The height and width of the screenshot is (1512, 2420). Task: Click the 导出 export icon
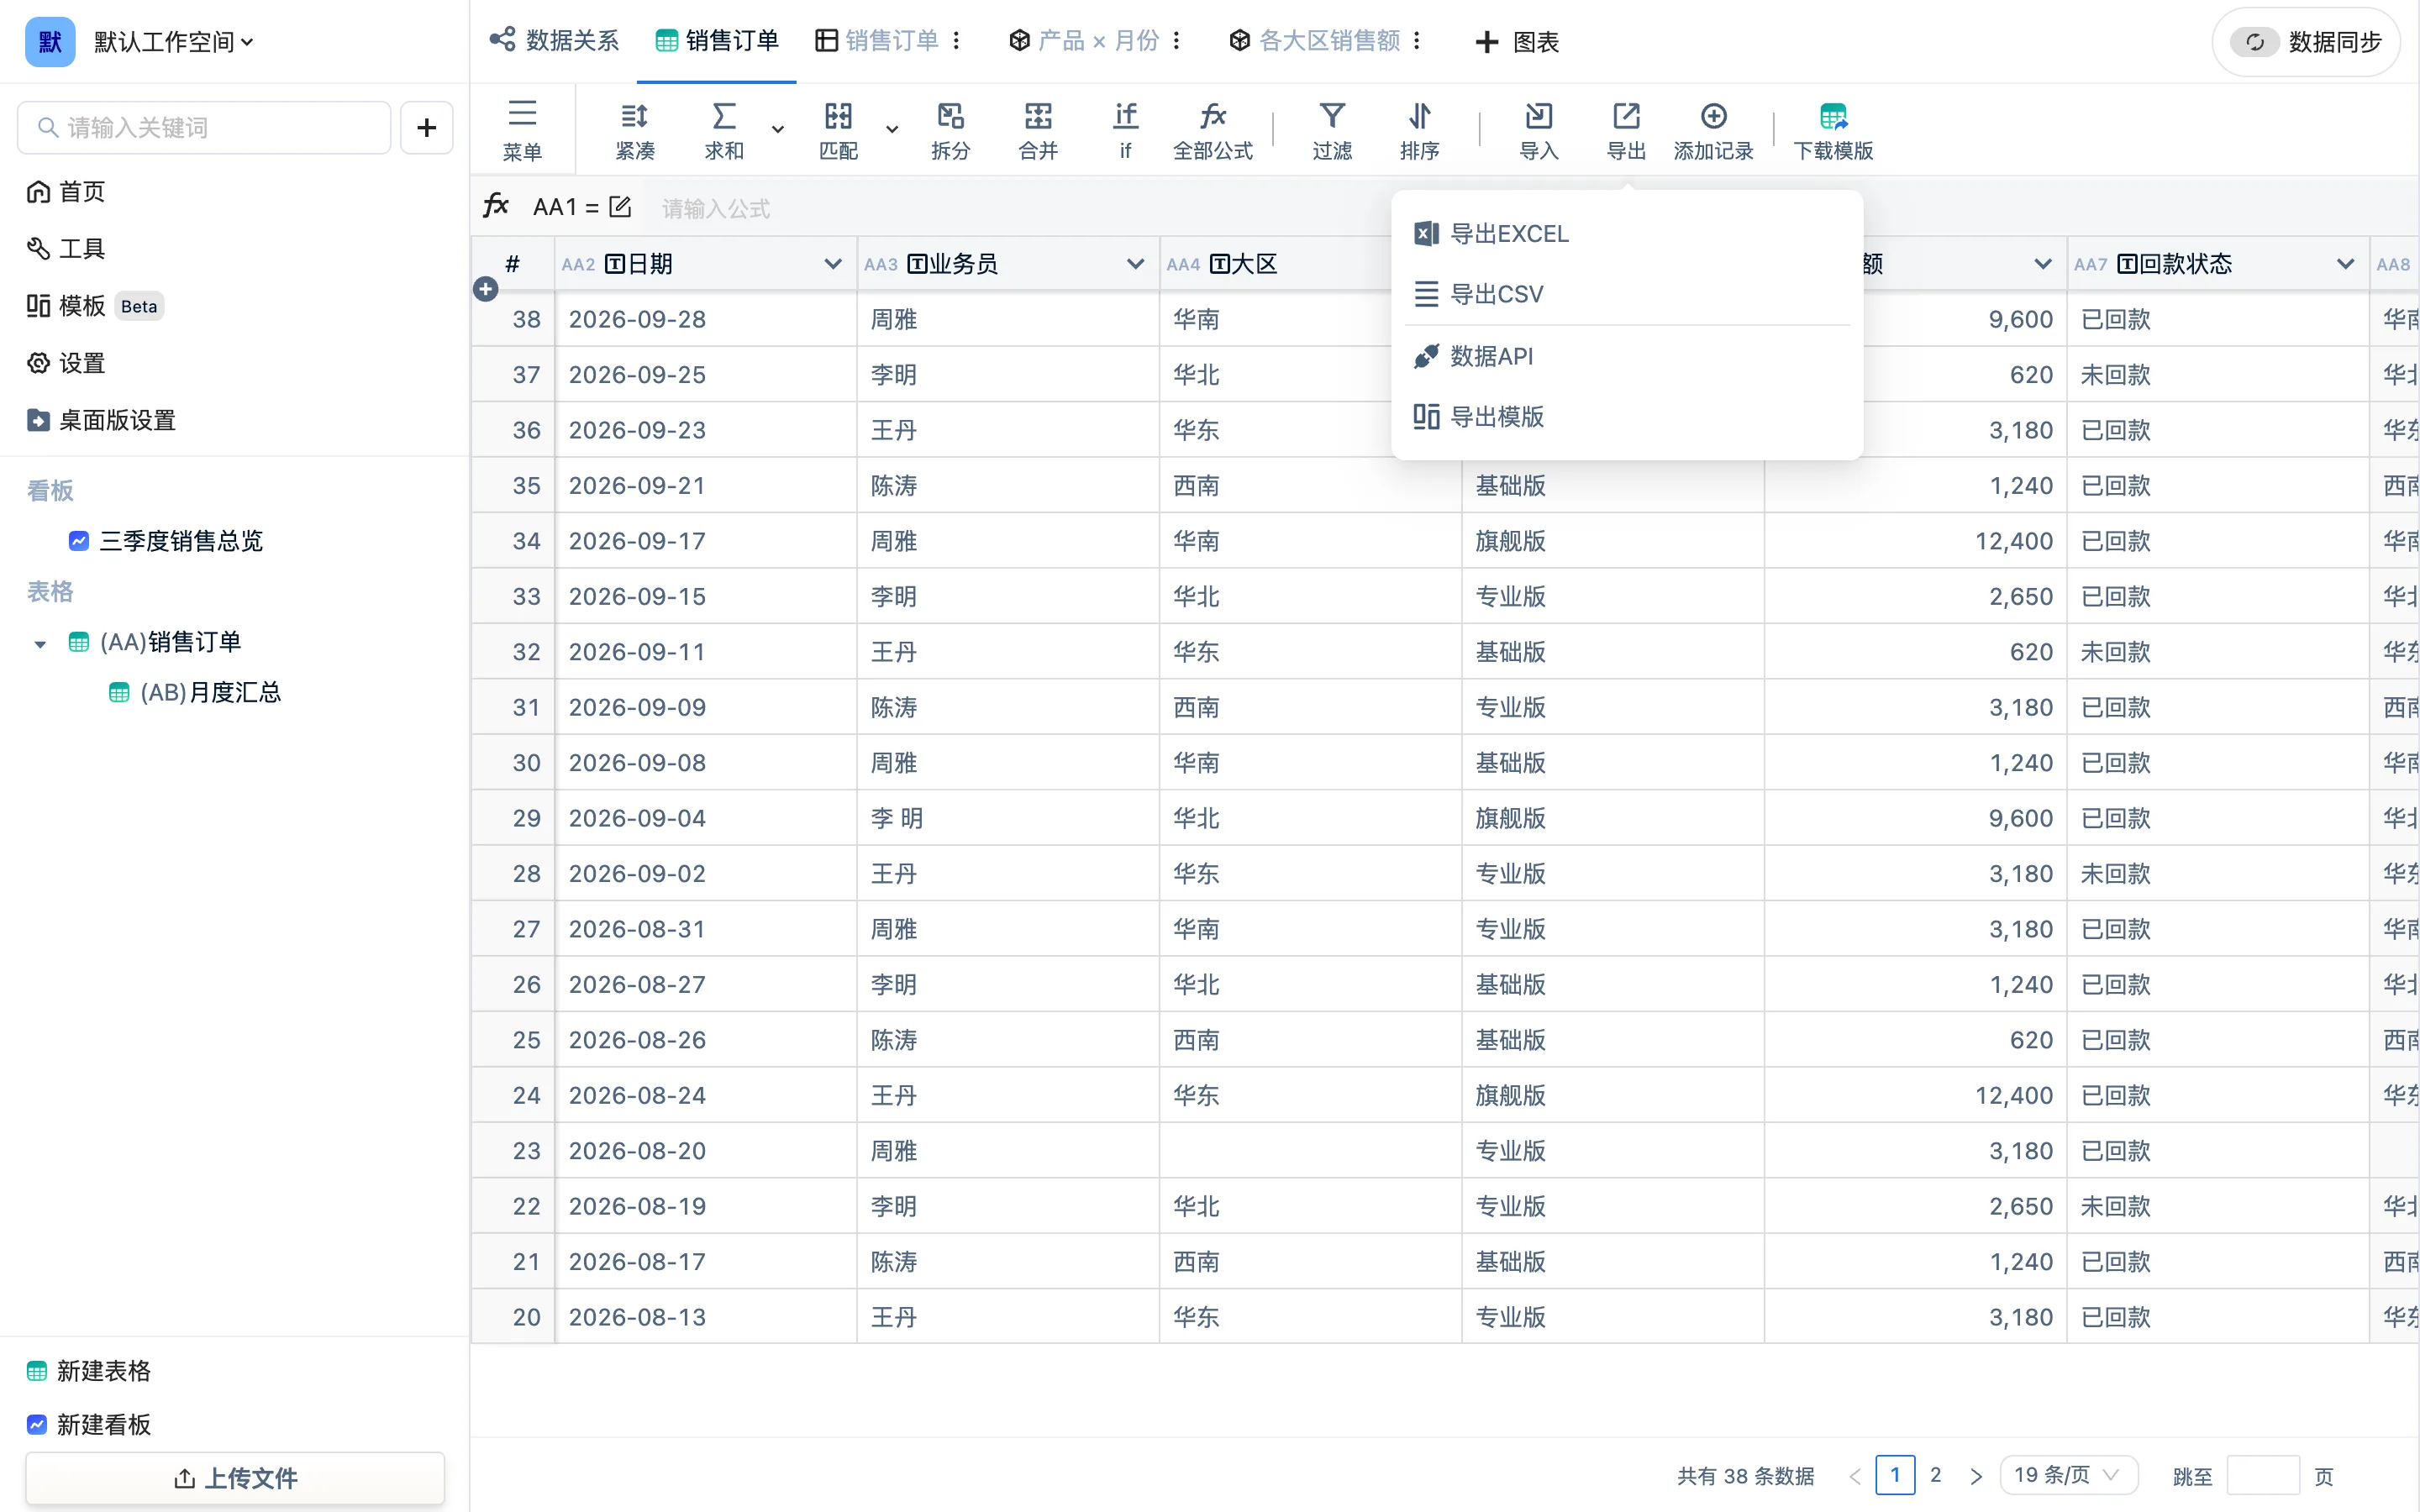pyautogui.click(x=1626, y=116)
